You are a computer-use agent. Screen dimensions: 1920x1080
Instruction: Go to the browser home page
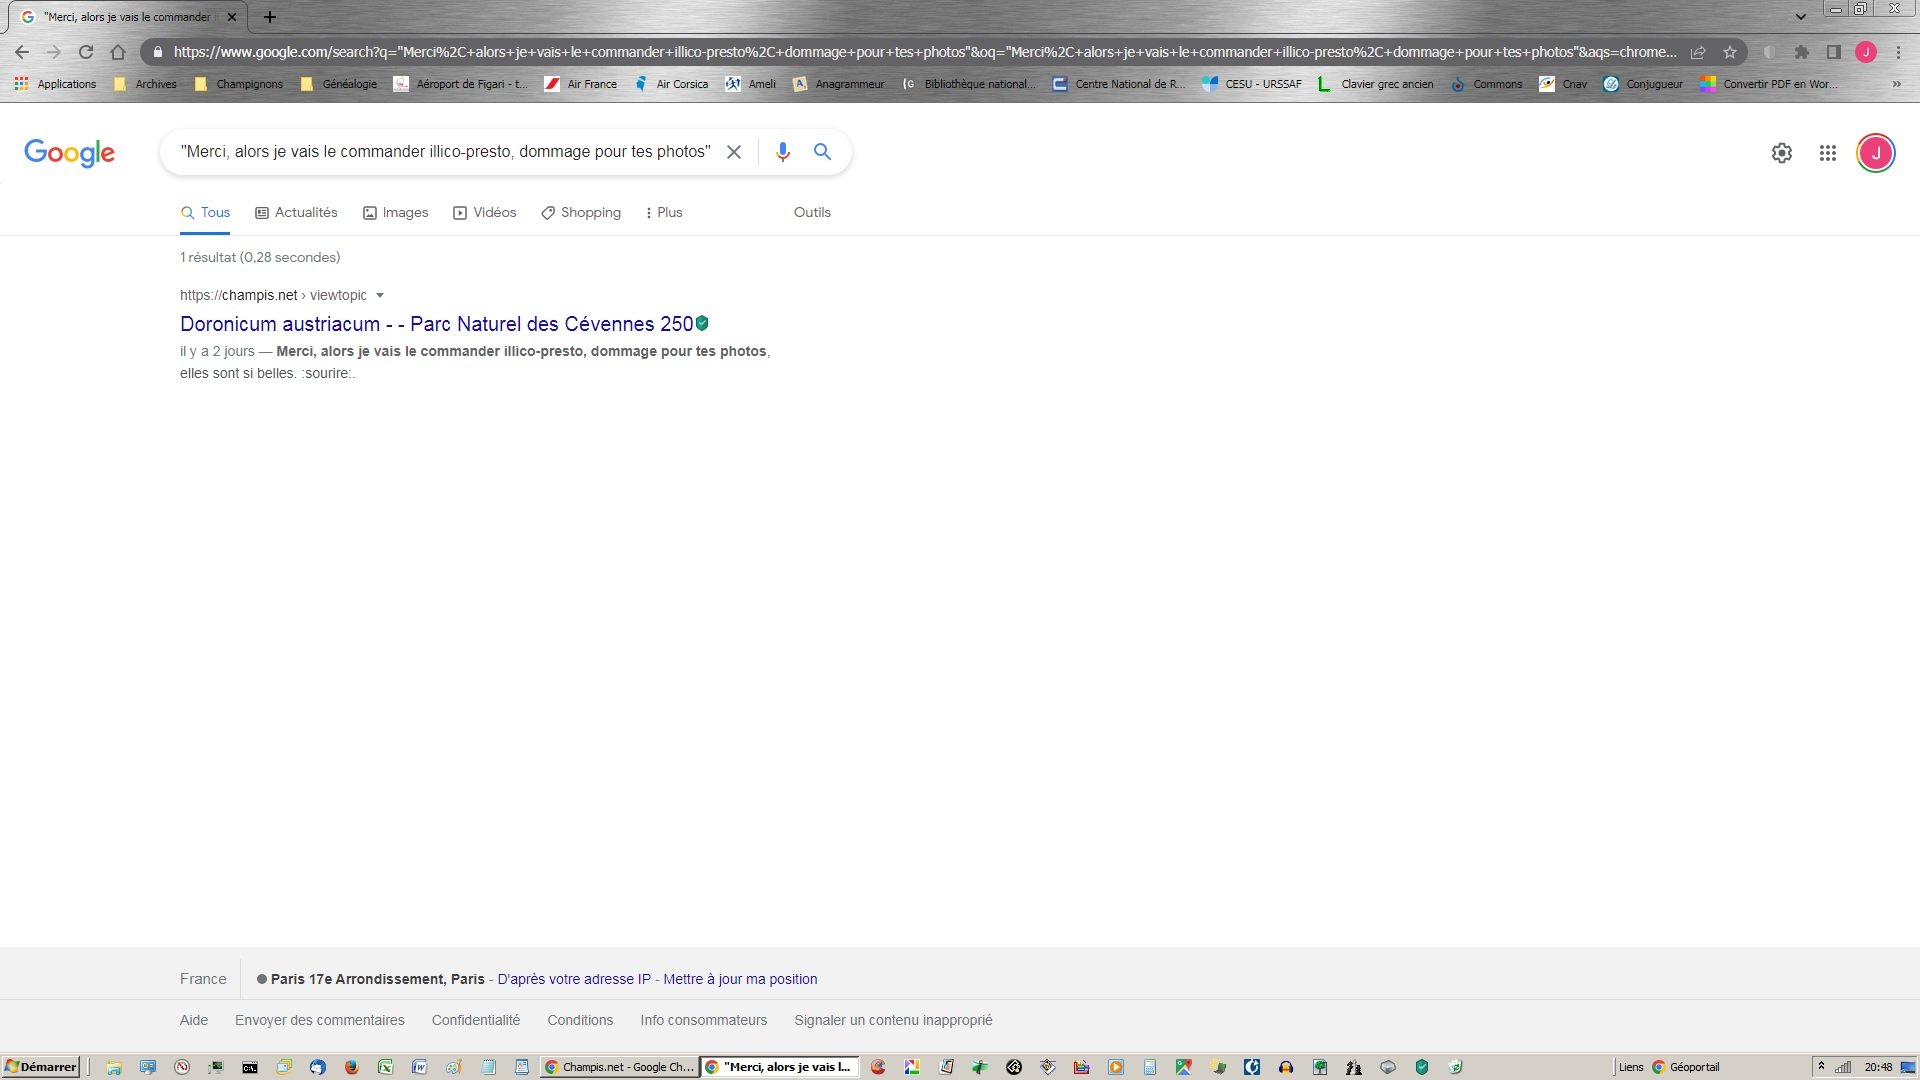coord(118,52)
